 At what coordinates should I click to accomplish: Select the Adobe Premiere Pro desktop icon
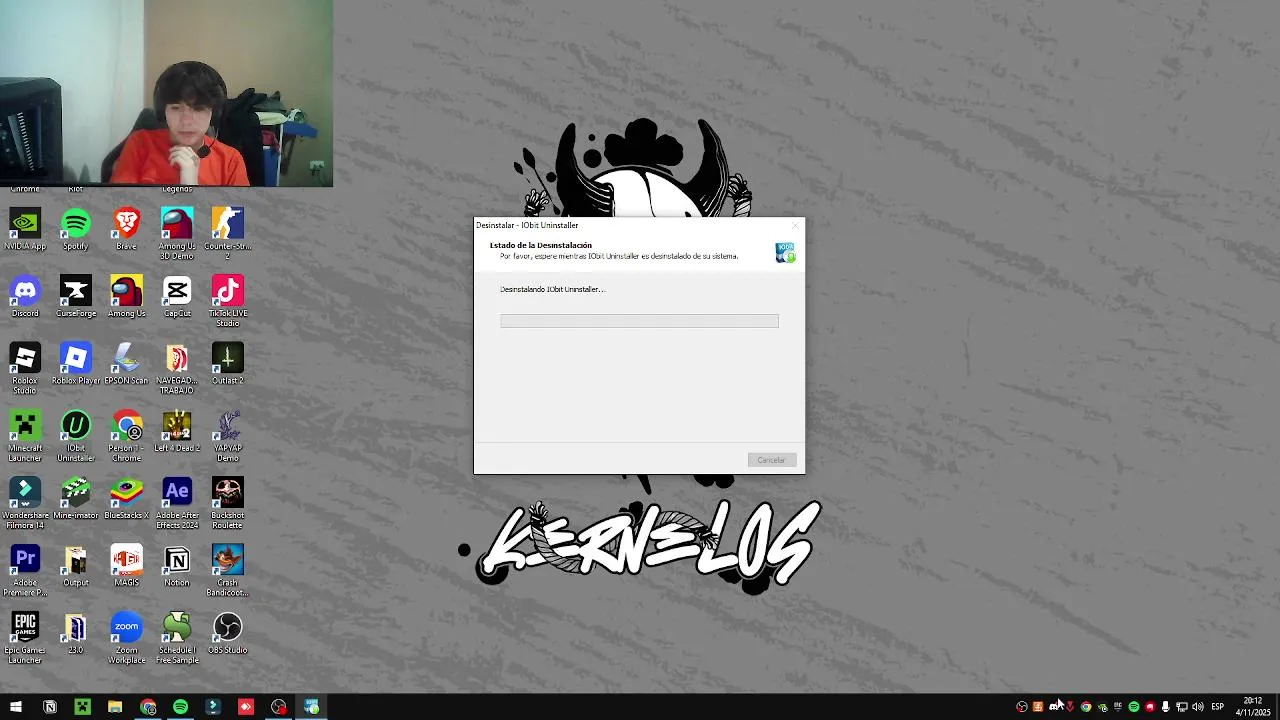25,569
